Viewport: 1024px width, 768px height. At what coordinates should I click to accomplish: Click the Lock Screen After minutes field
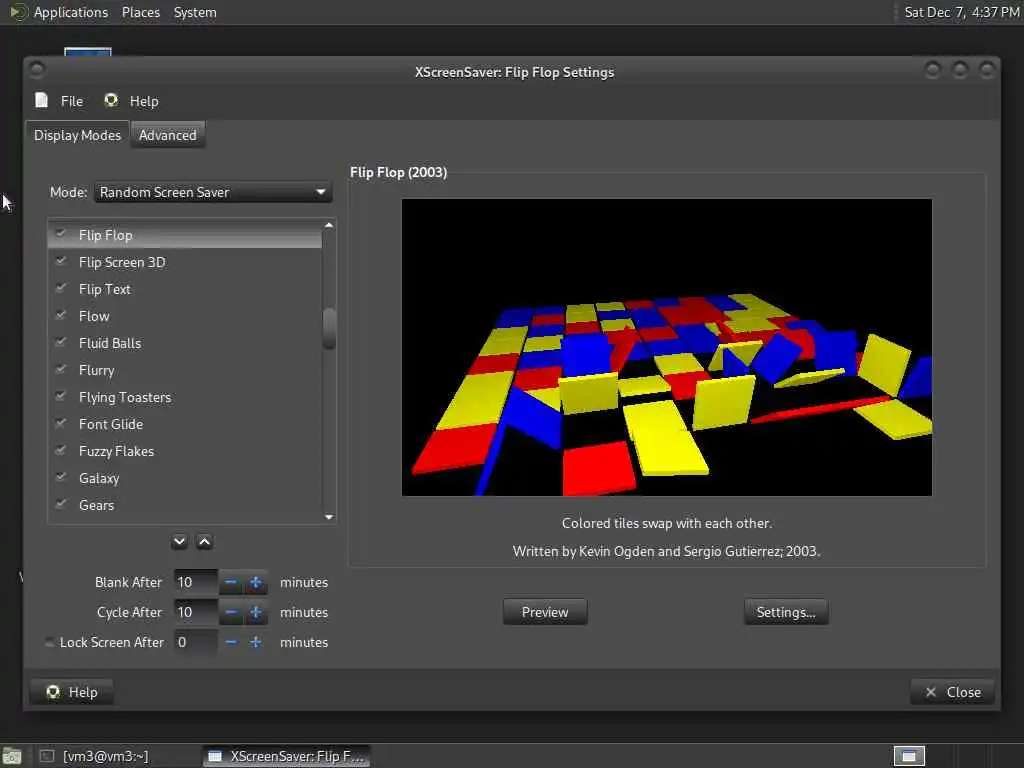pos(195,642)
